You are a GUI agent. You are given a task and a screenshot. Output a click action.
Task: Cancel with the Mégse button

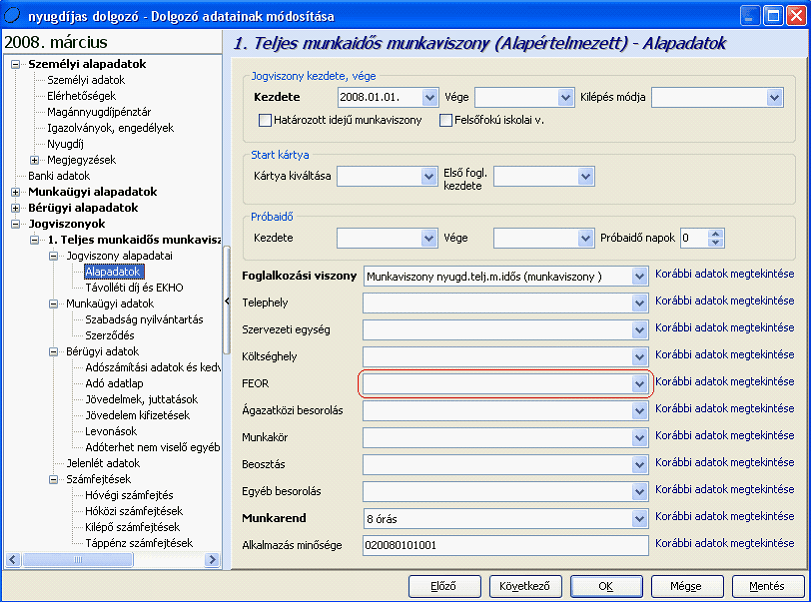[687, 586]
